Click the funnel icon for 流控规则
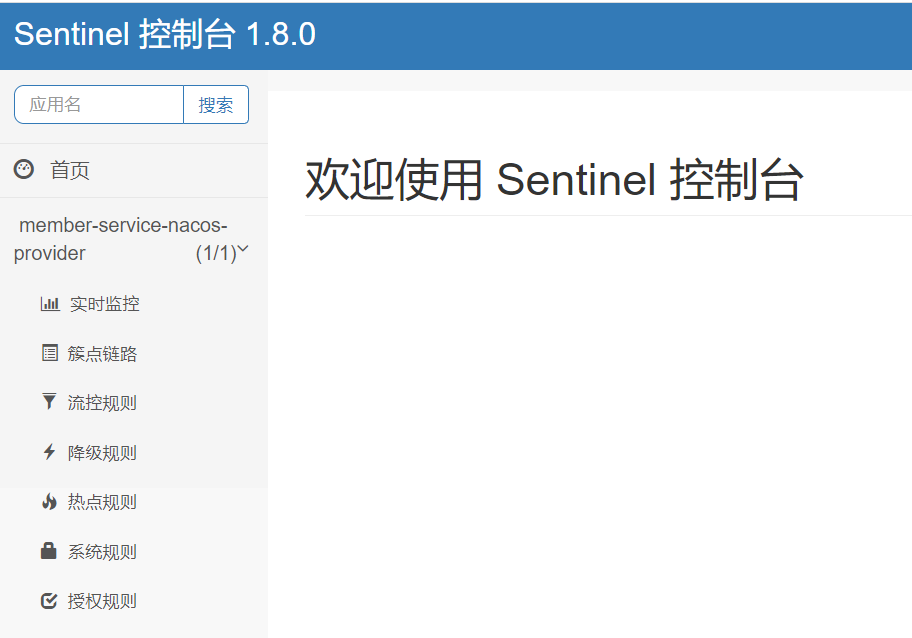 tap(49, 402)
